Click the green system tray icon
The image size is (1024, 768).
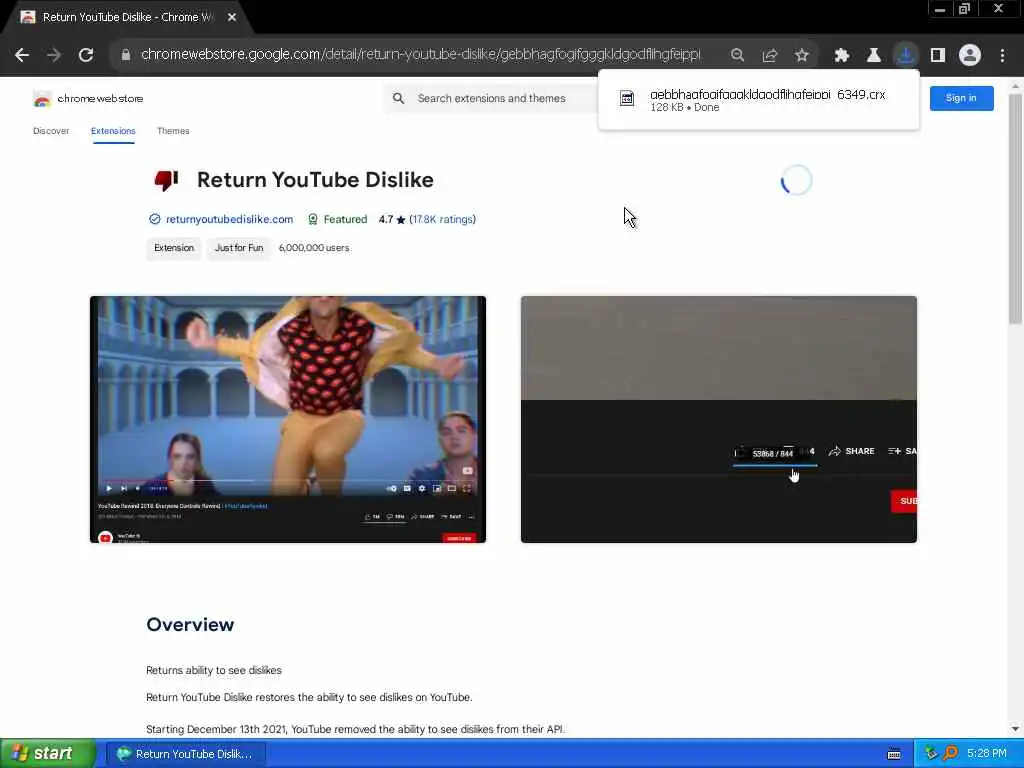tap(931, 754)
